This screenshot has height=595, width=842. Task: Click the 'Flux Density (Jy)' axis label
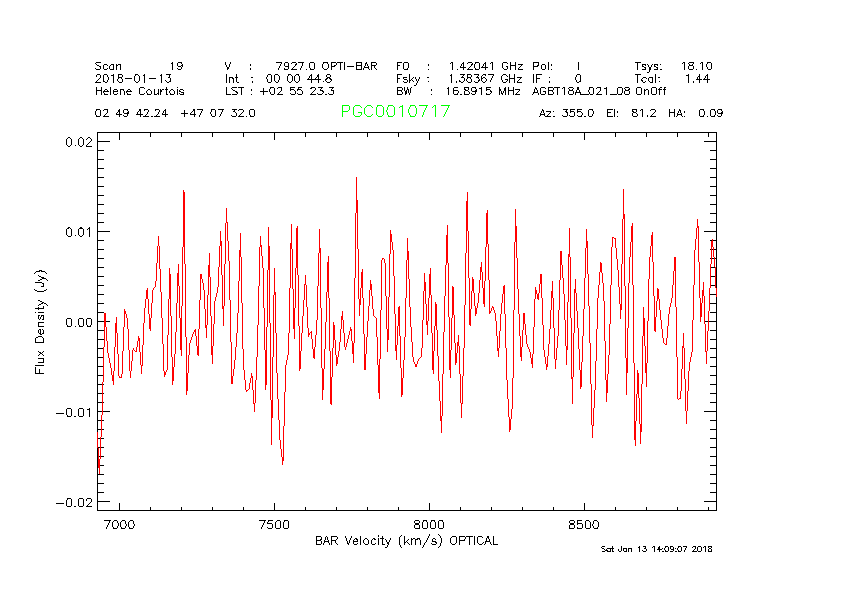pyautogui.click(x=41, y=321)
